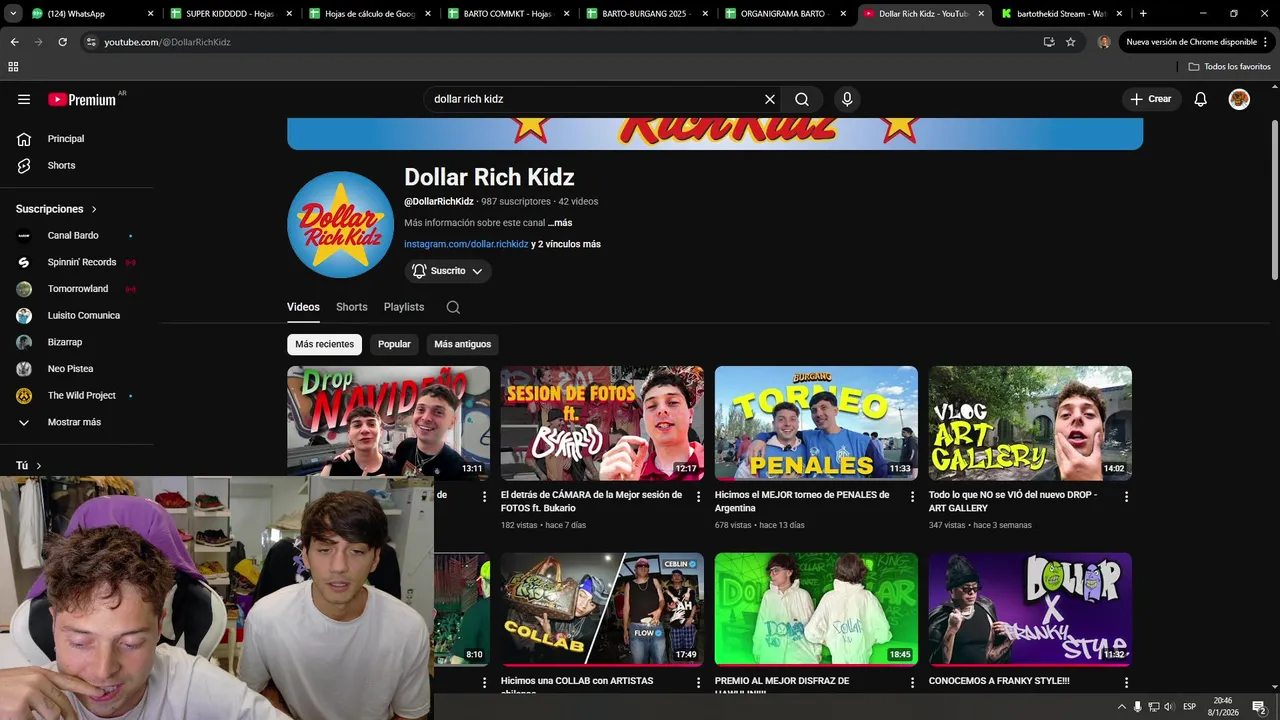Switch to Videos channel tab
The image size is (1280, 720).
click(303, 307)
